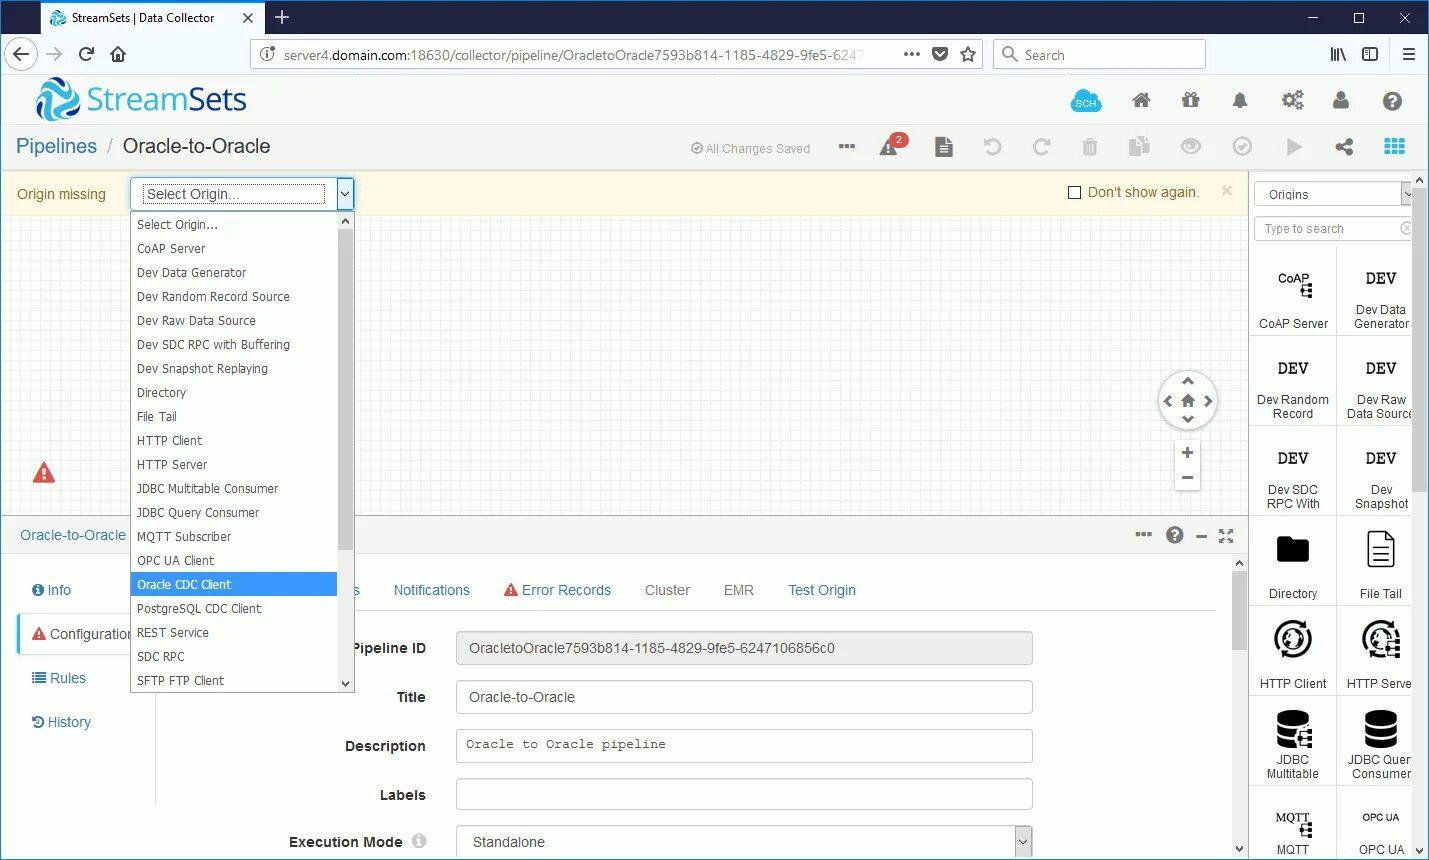
Task: Choose JDBC Query Consumer from origin list
Action: click(234, 512)
